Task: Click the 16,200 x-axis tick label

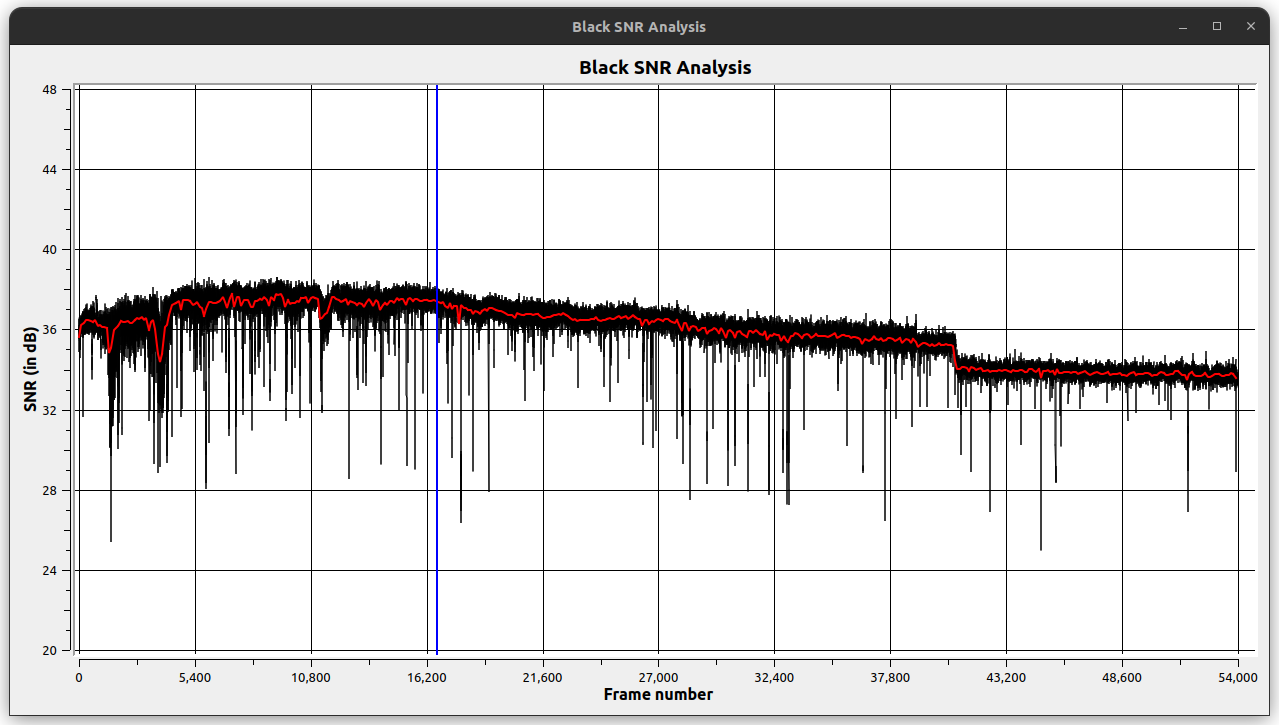Action: 427,677
